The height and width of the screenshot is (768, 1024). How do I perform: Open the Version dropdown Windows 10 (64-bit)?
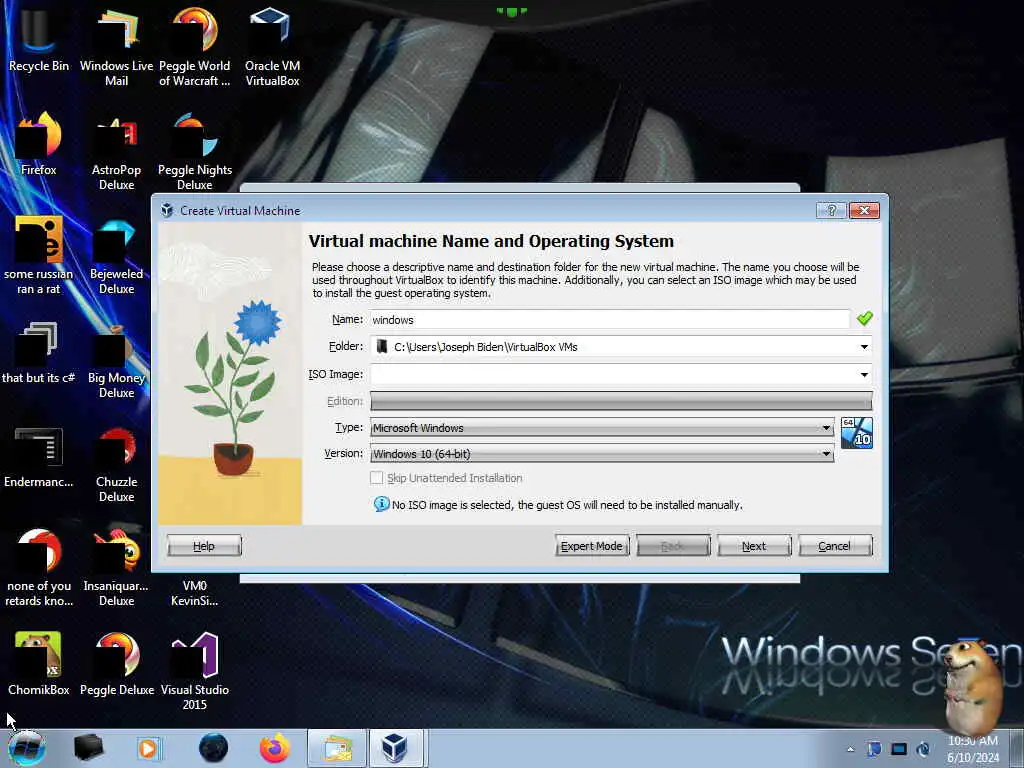point(601,454)
